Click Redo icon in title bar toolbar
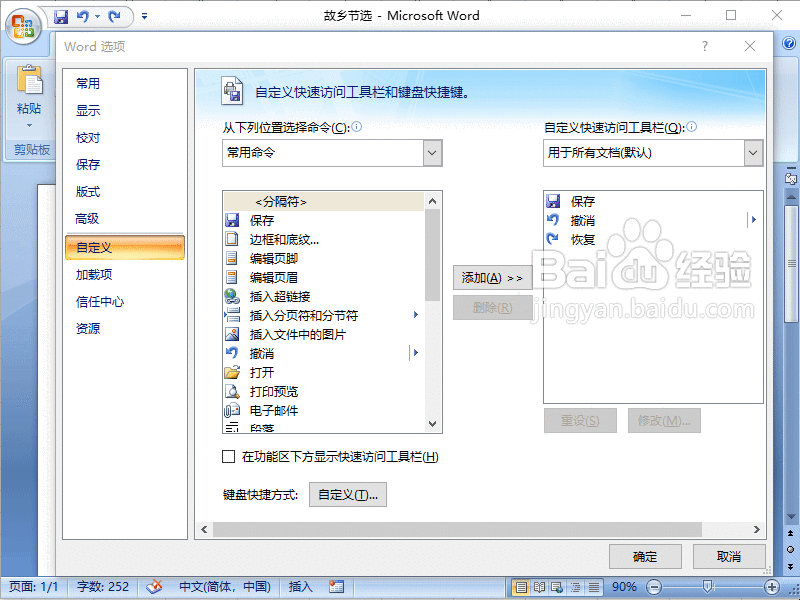This screenshot has width=800, height=600. 115,16
